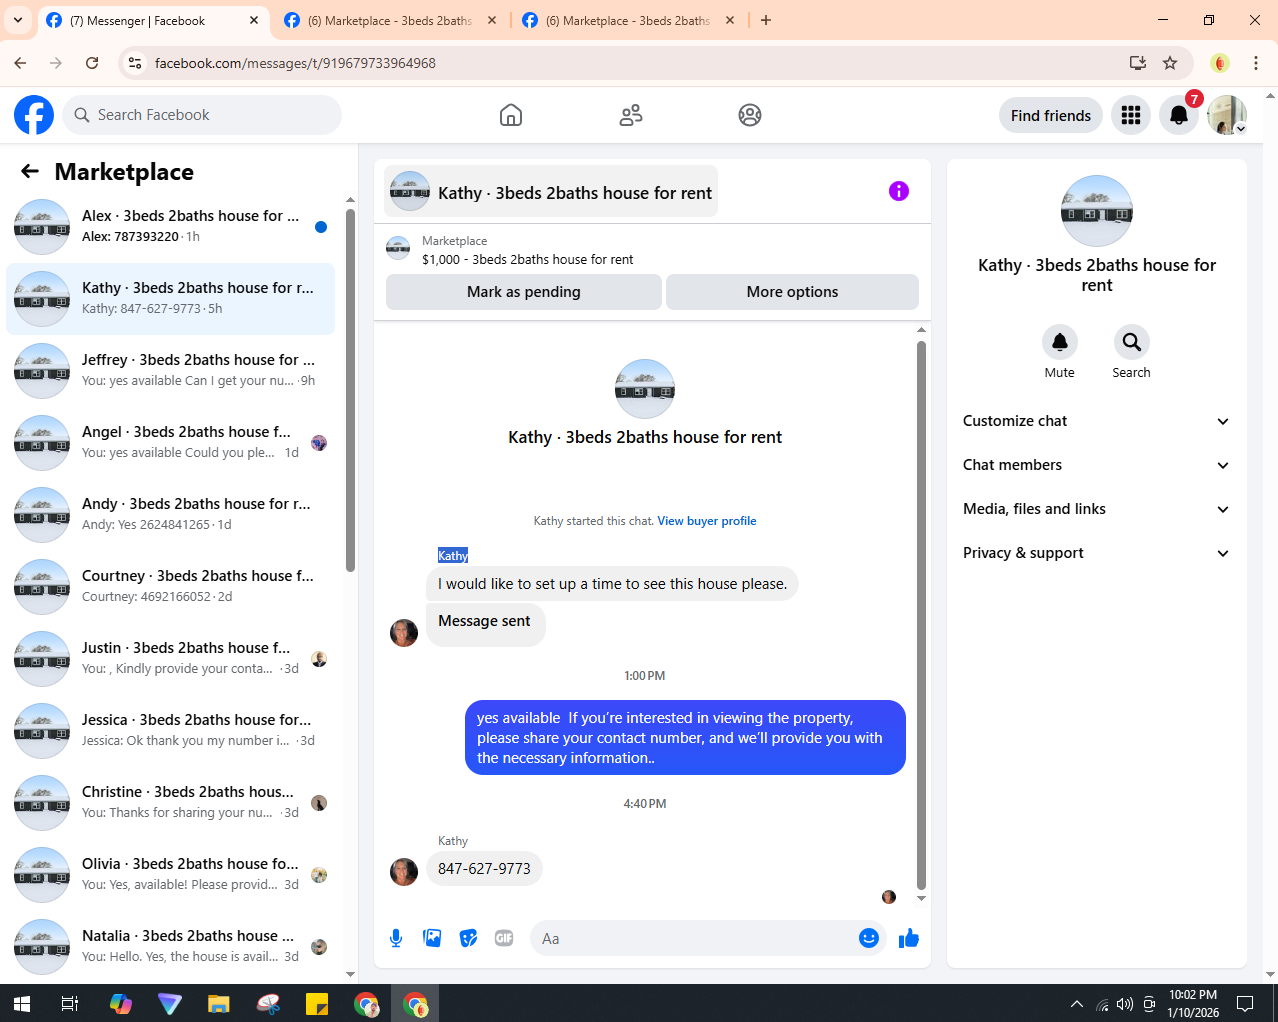
Task: Click the browser reload button
Action: tap(92, 63)
